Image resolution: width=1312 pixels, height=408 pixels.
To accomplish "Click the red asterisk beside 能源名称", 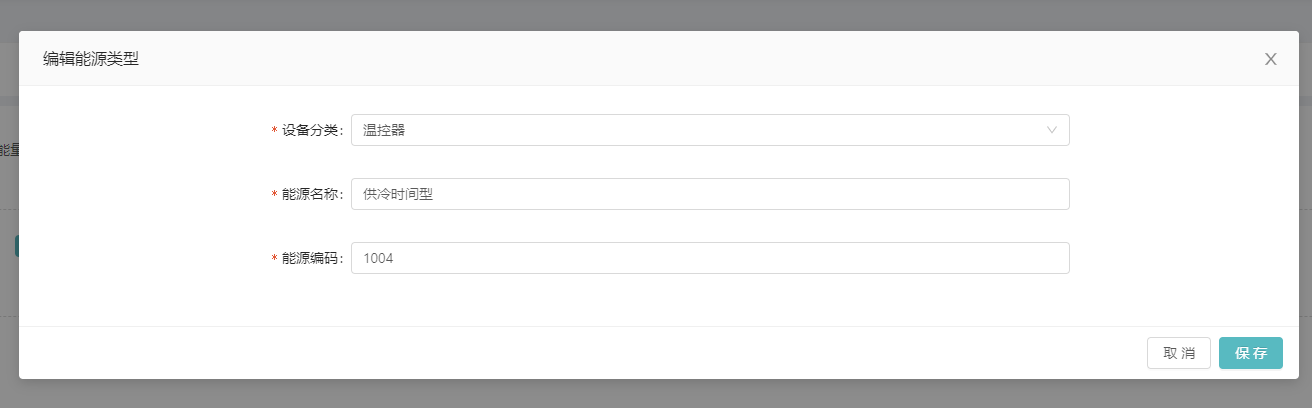I will [275, 195].
